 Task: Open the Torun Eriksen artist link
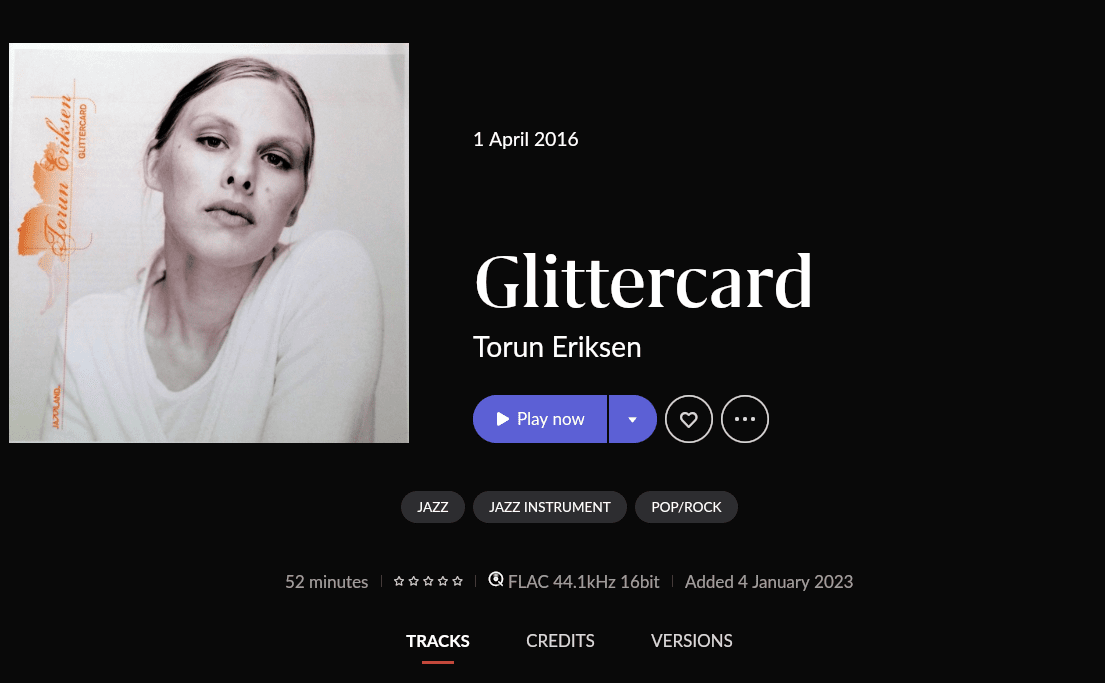point(557,347)
